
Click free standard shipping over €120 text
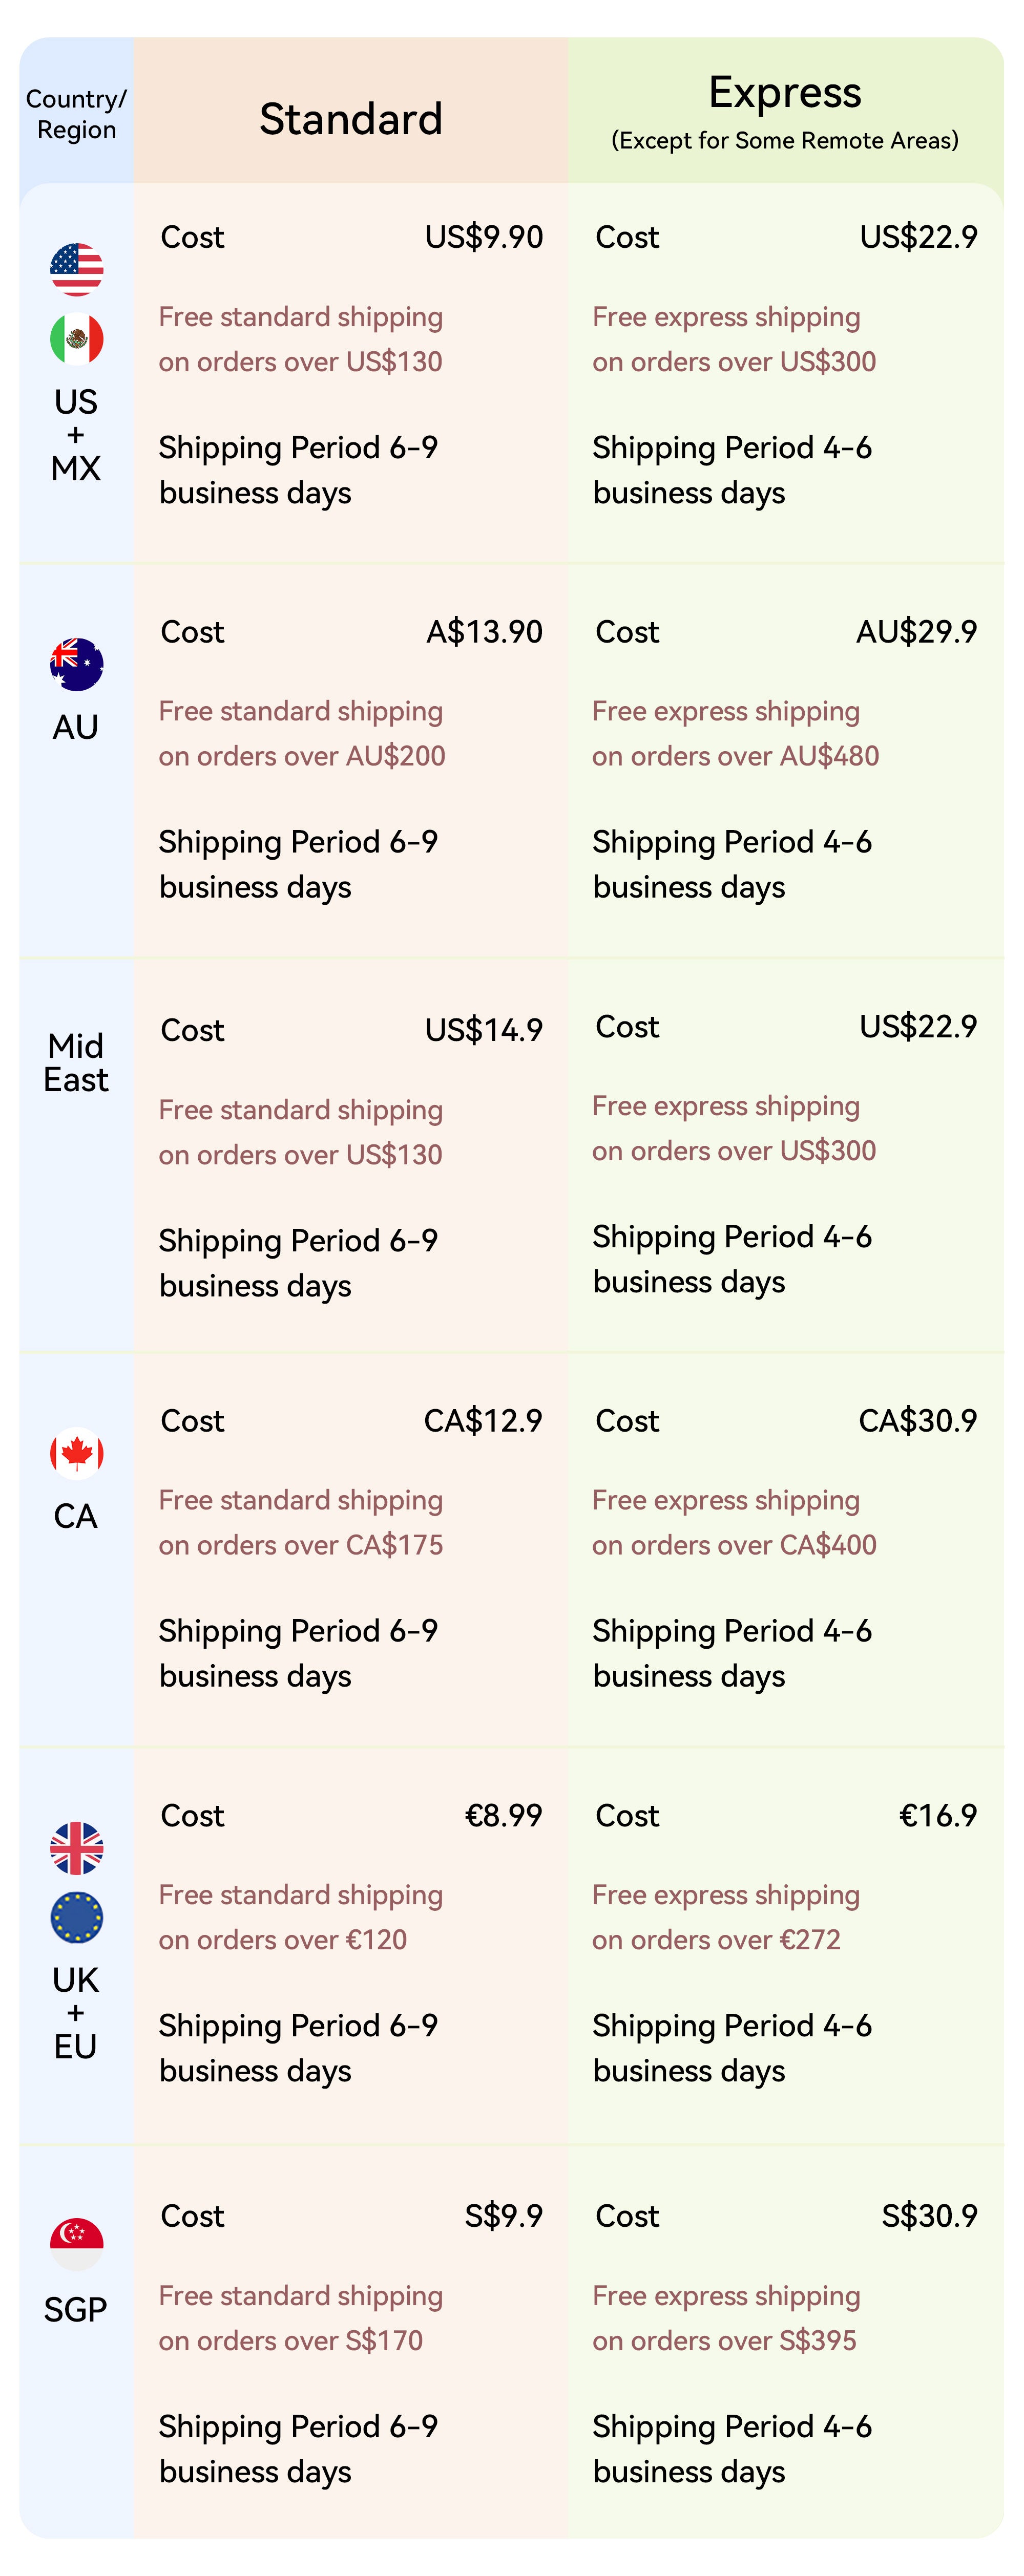300,1917
